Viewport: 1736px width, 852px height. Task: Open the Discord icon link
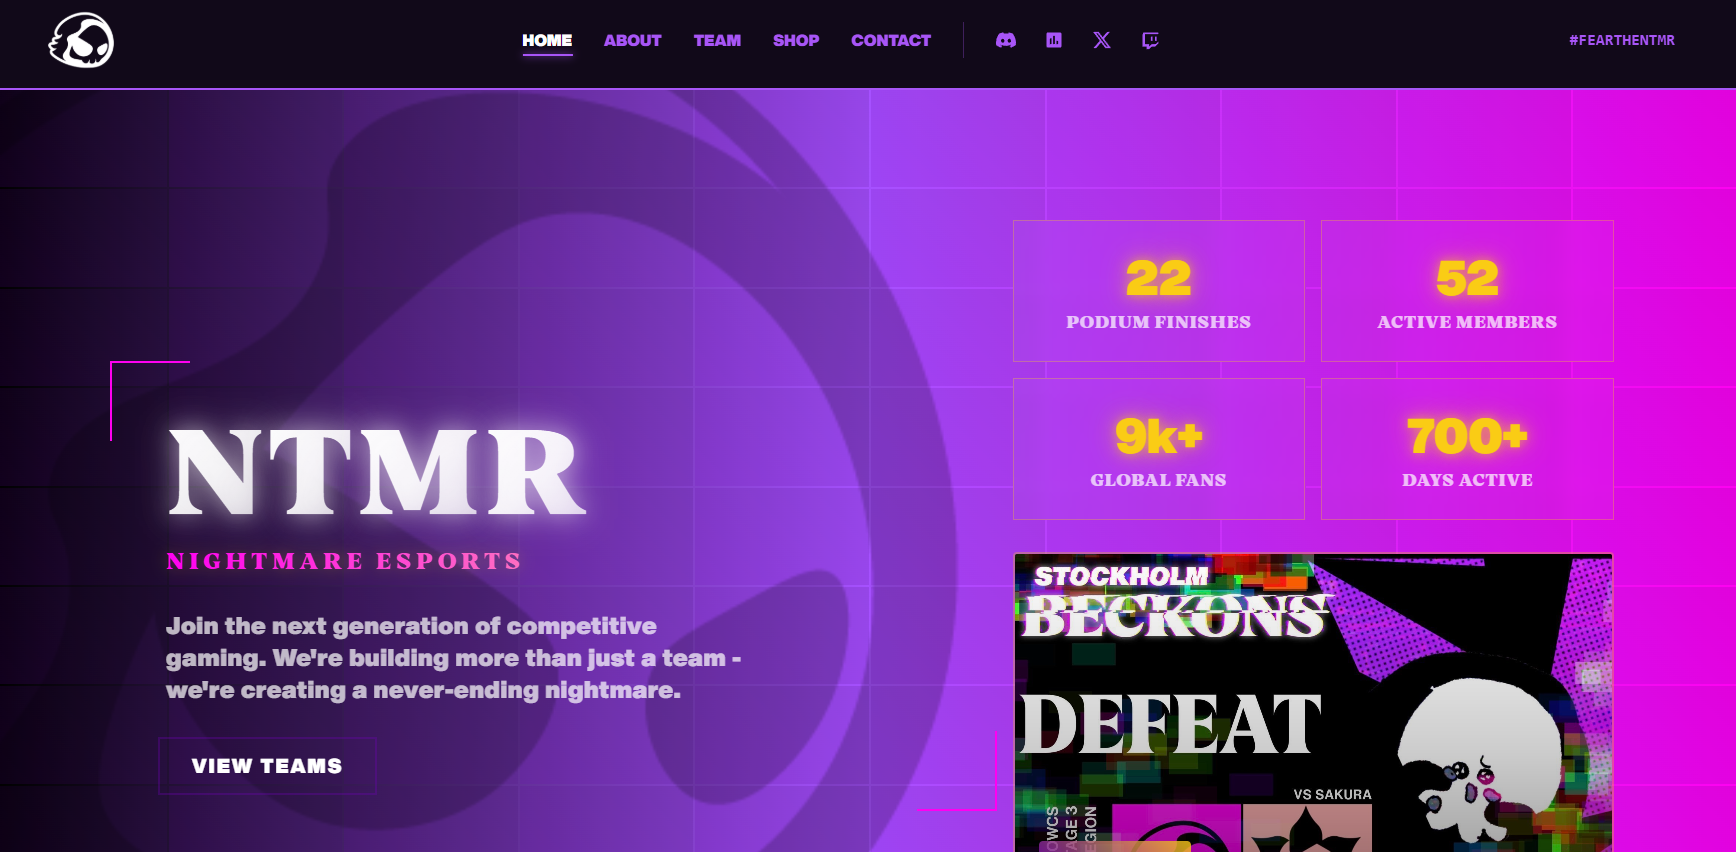pyautogui.click(x=1006, y=40)
